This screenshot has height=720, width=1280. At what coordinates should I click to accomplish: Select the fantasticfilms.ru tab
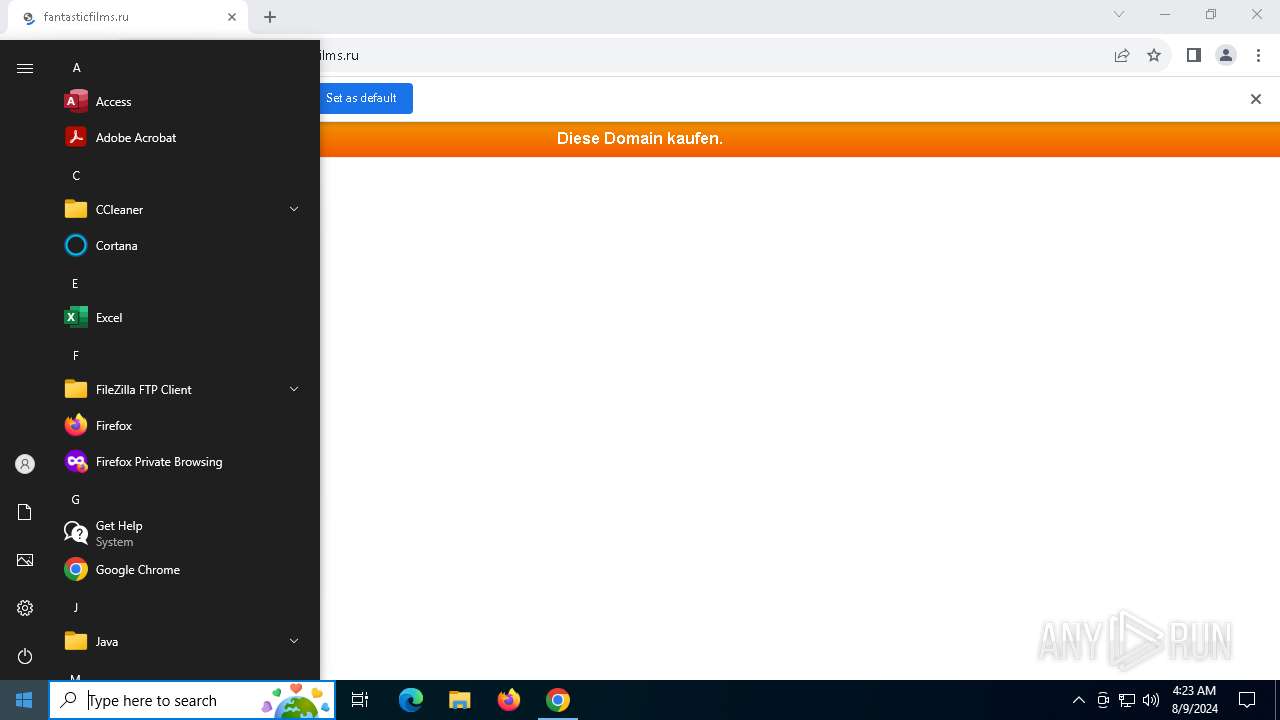tap(130, 17)
